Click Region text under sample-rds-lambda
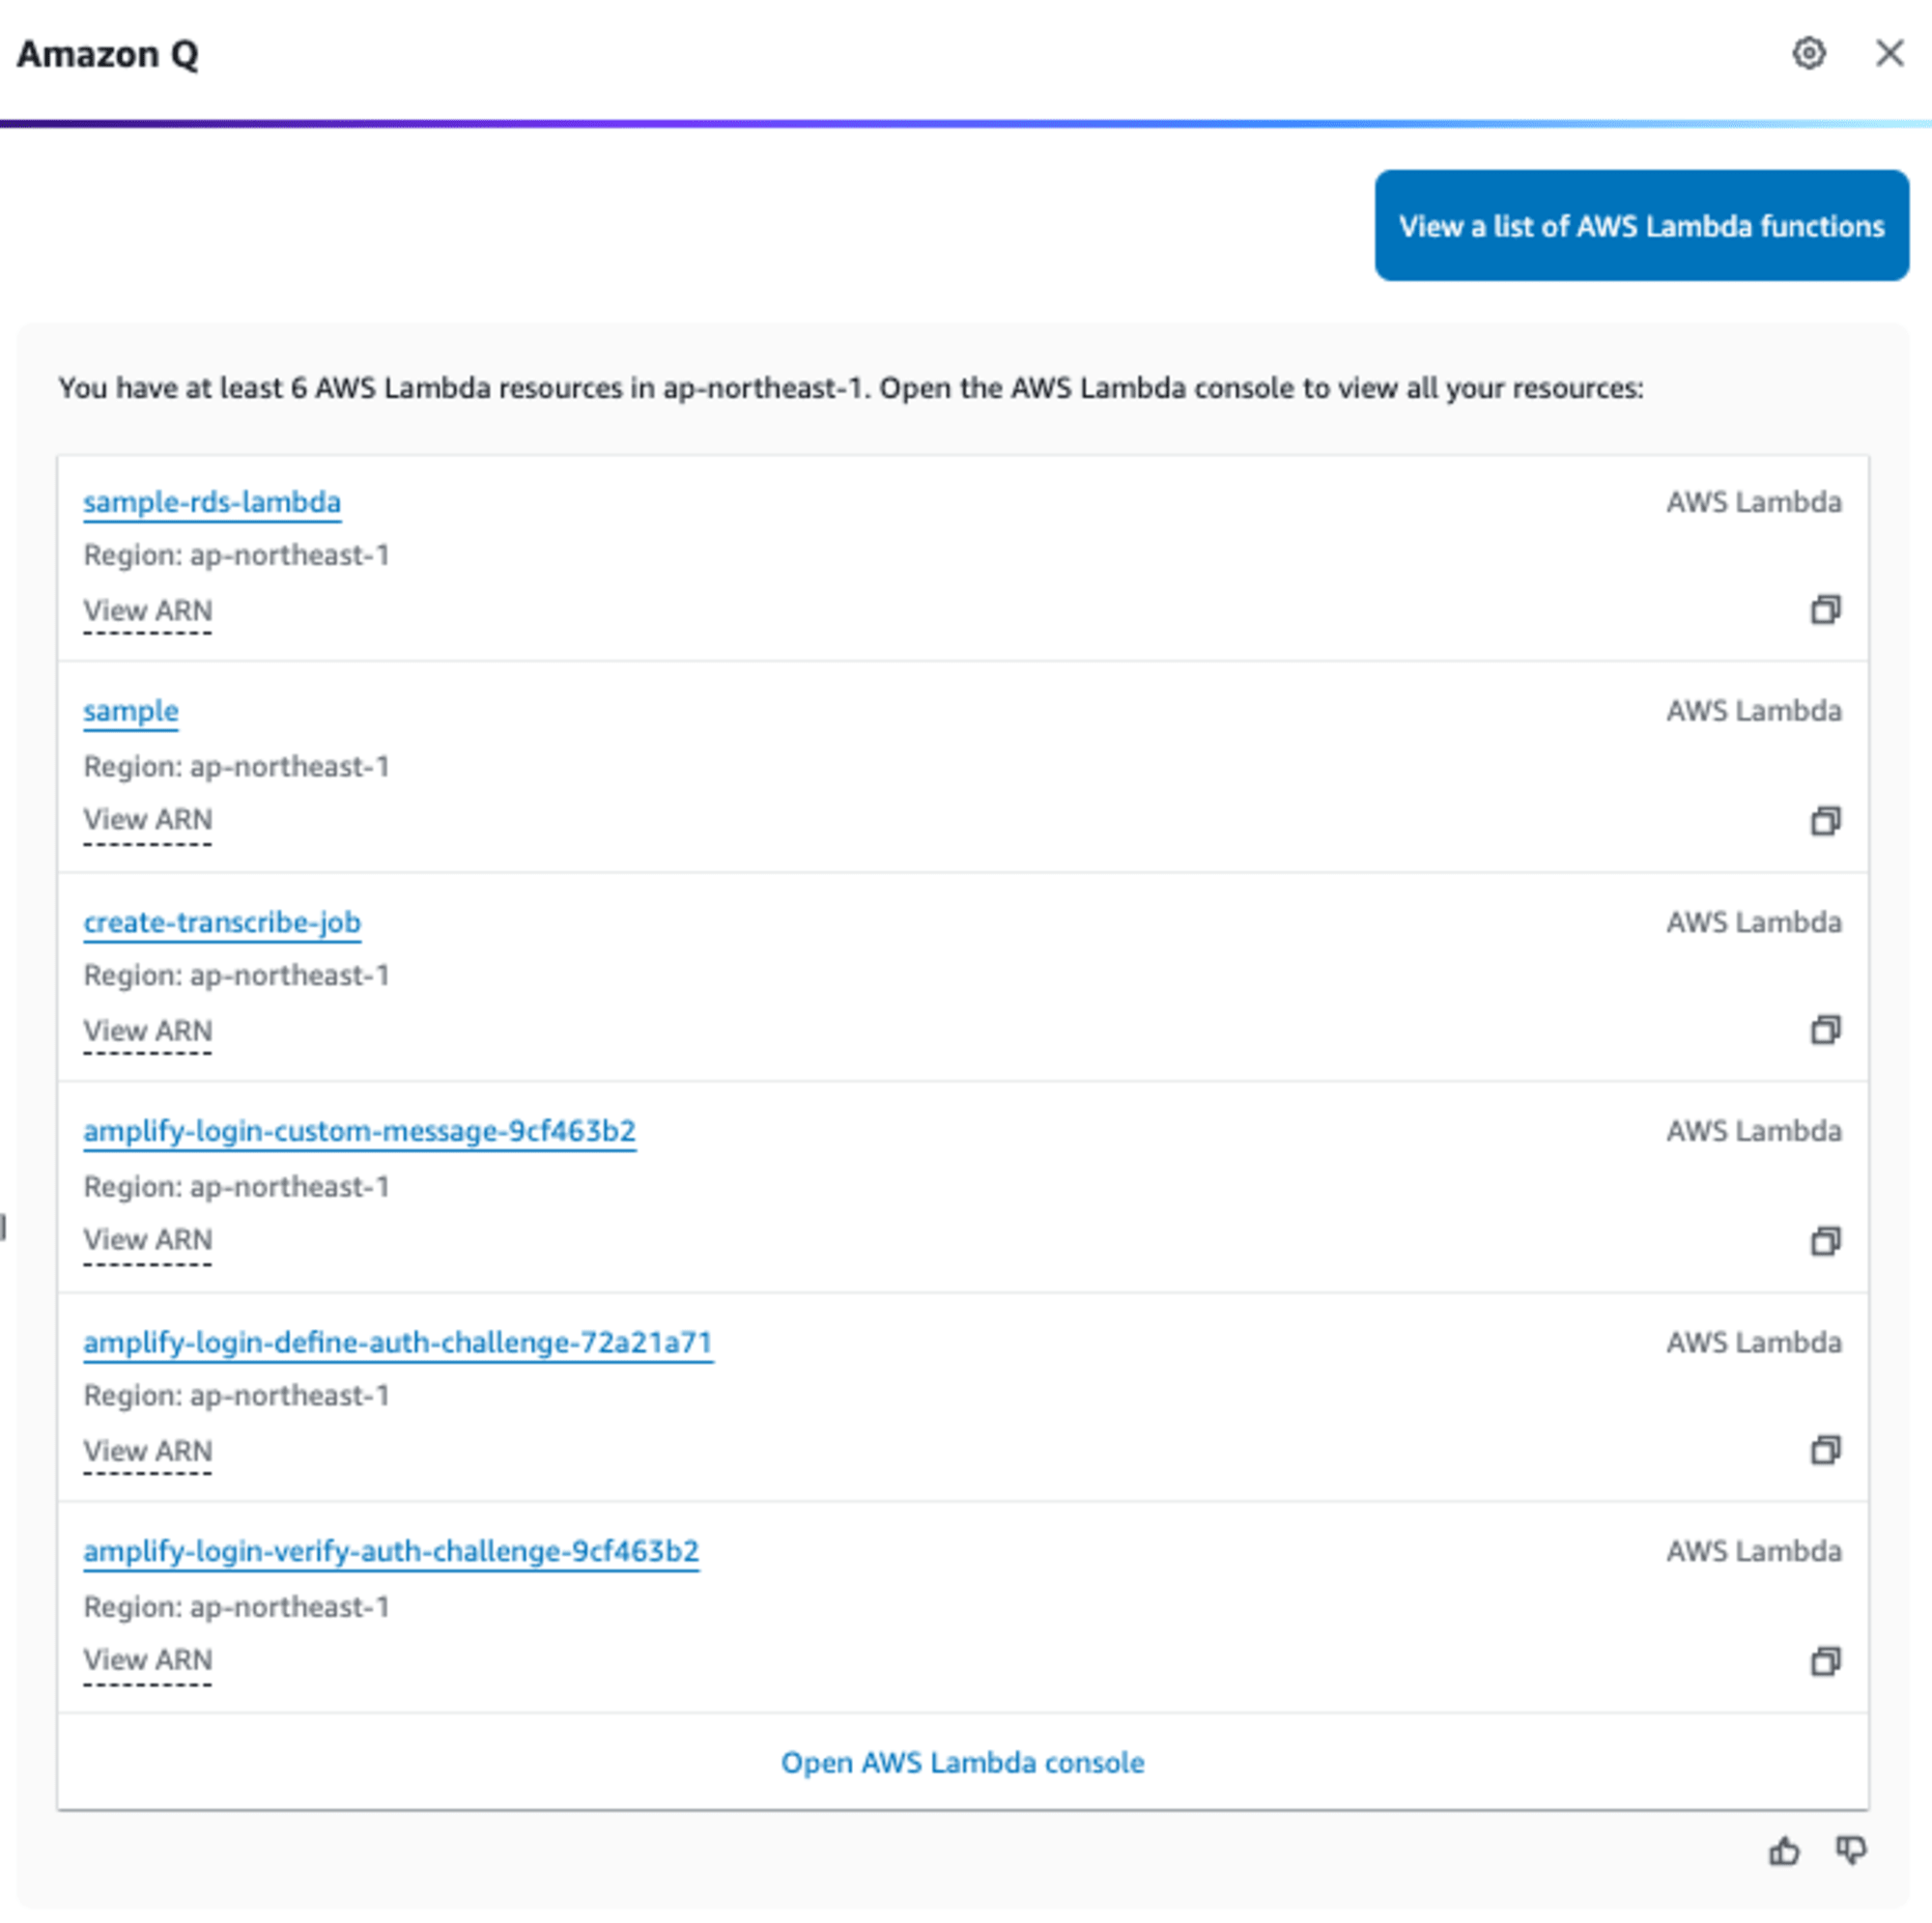This screenshot has height=1923, width=1932. (x=236, y=555)
